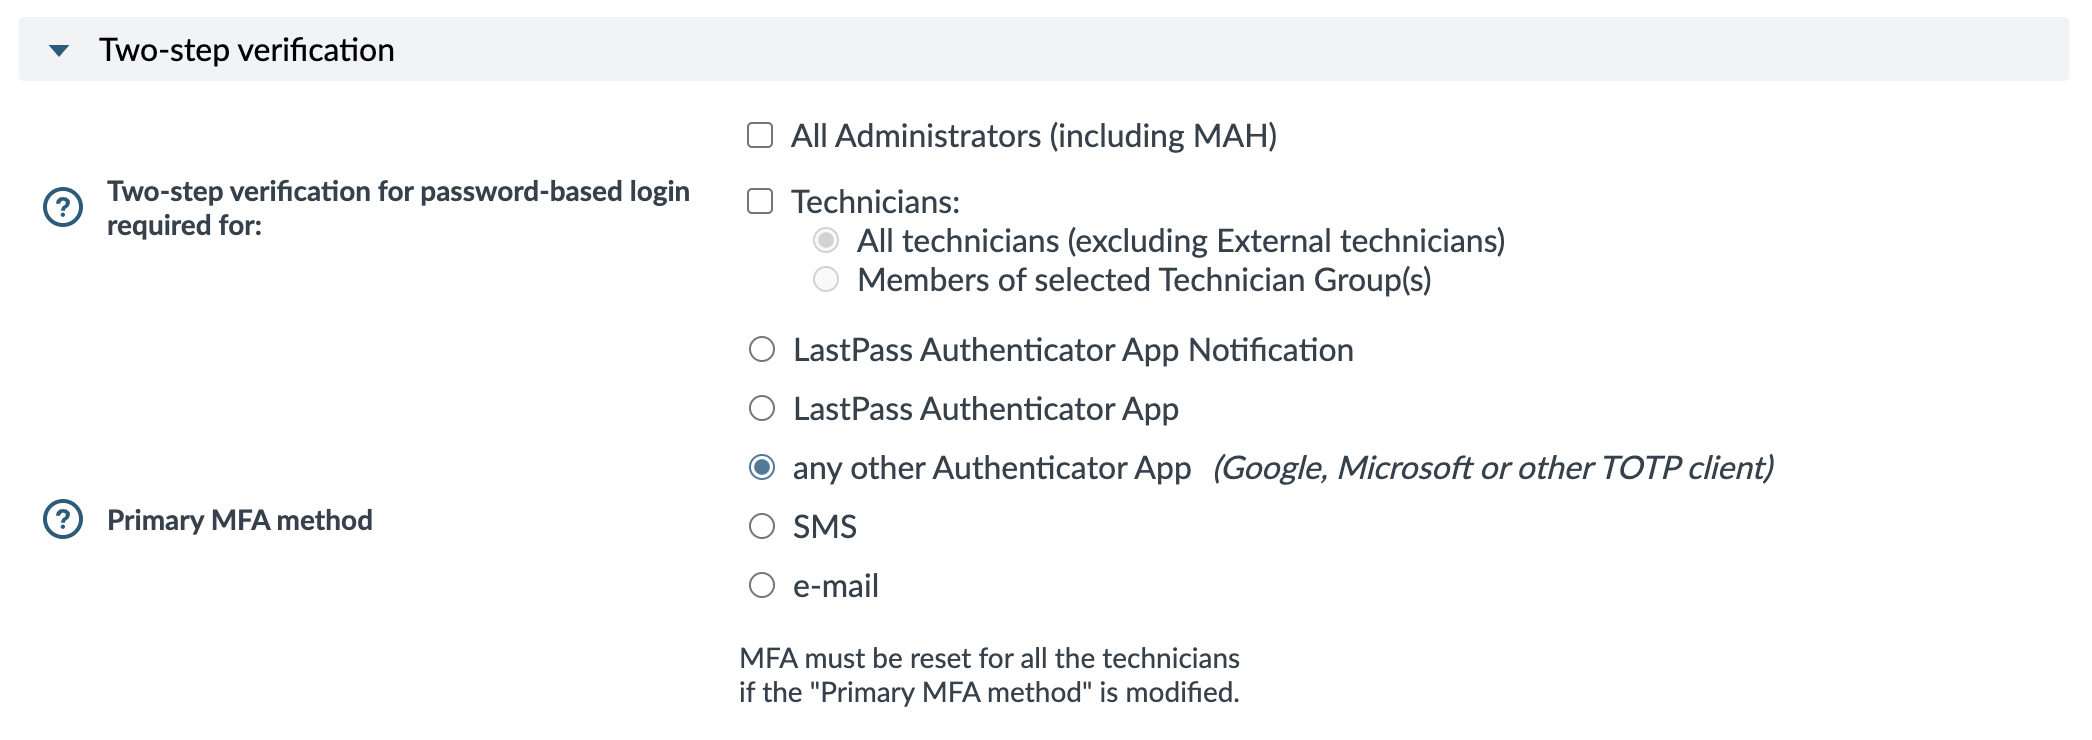Screen dimensions: 2092x740
Task: Pick LastPass Authenticator App option
Action: point(761,408)
